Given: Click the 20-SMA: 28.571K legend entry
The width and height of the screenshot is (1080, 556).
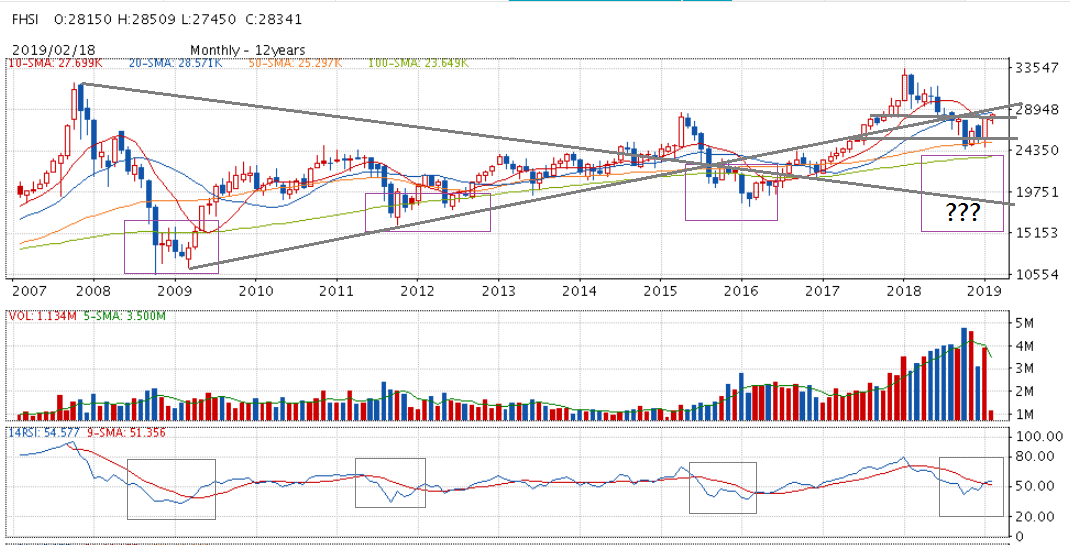Looking at the screenshot, I should pyautogui.click(x=176, y=63).
